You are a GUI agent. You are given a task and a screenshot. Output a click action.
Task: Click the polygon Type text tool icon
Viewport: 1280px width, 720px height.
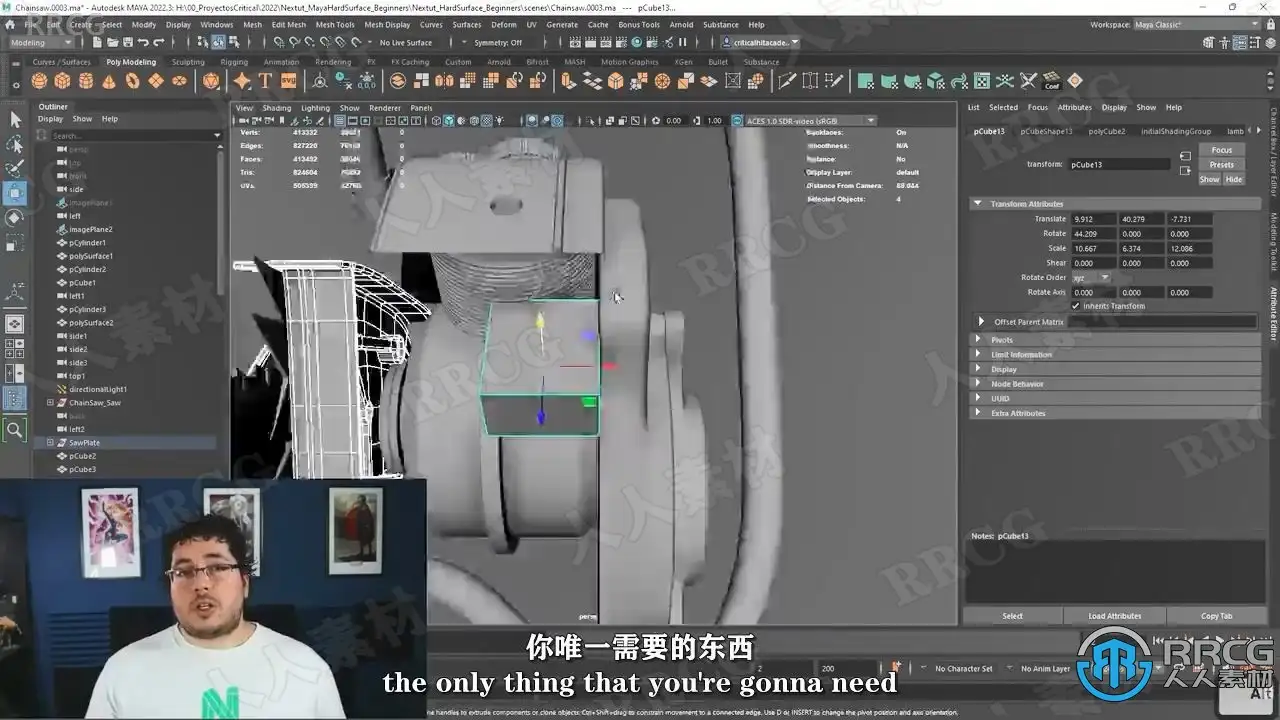(265, 81)
